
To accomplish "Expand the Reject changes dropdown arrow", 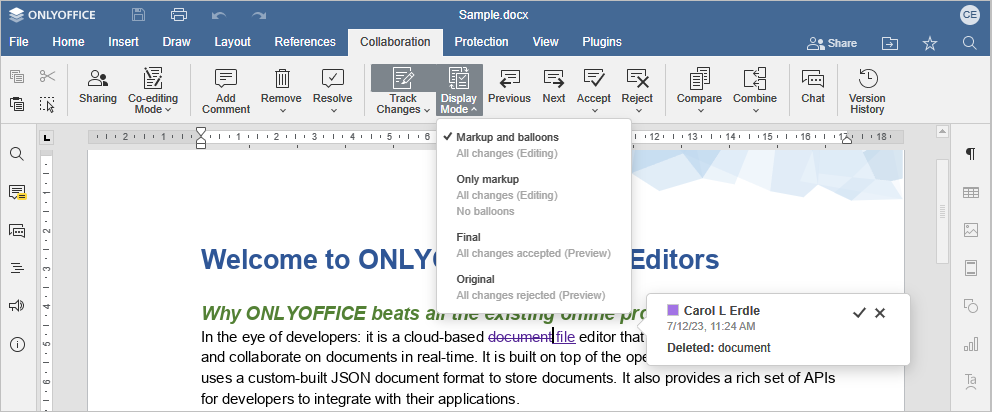I will coord(638,110).
